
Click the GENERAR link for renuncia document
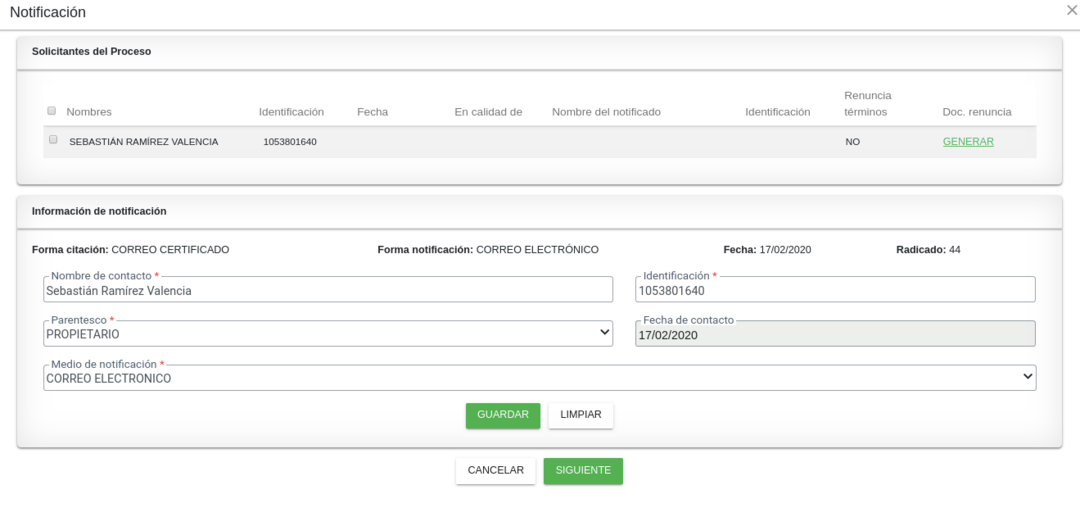967,142
